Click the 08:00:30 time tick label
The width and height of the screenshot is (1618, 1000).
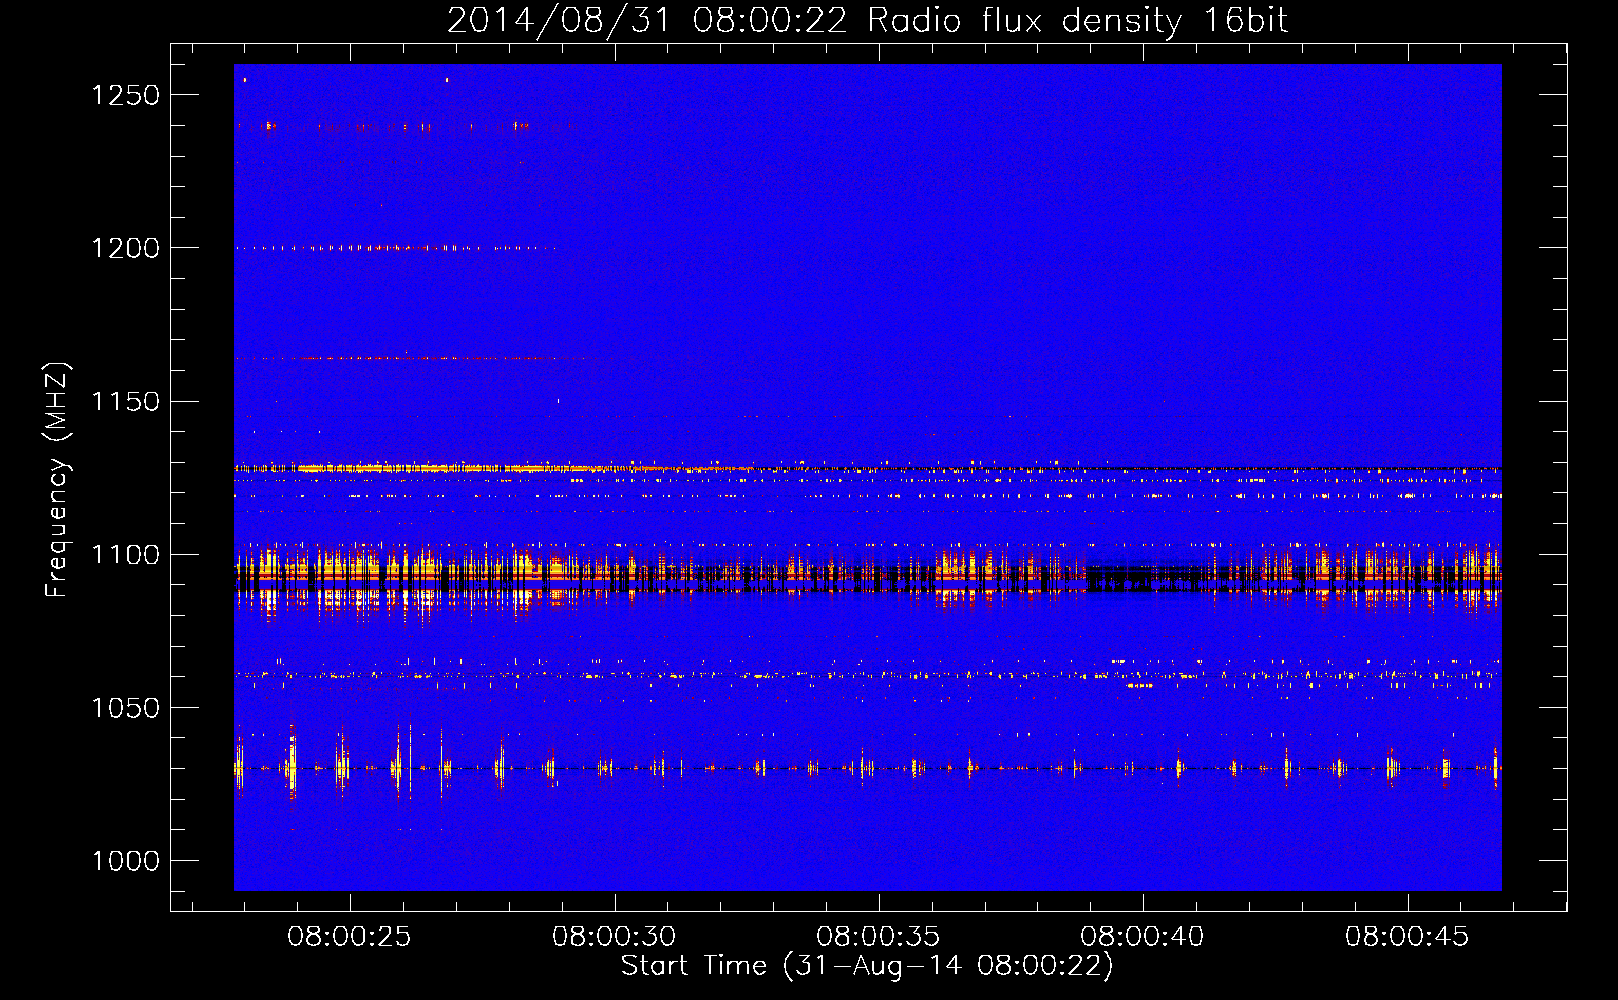coord(614,937)
